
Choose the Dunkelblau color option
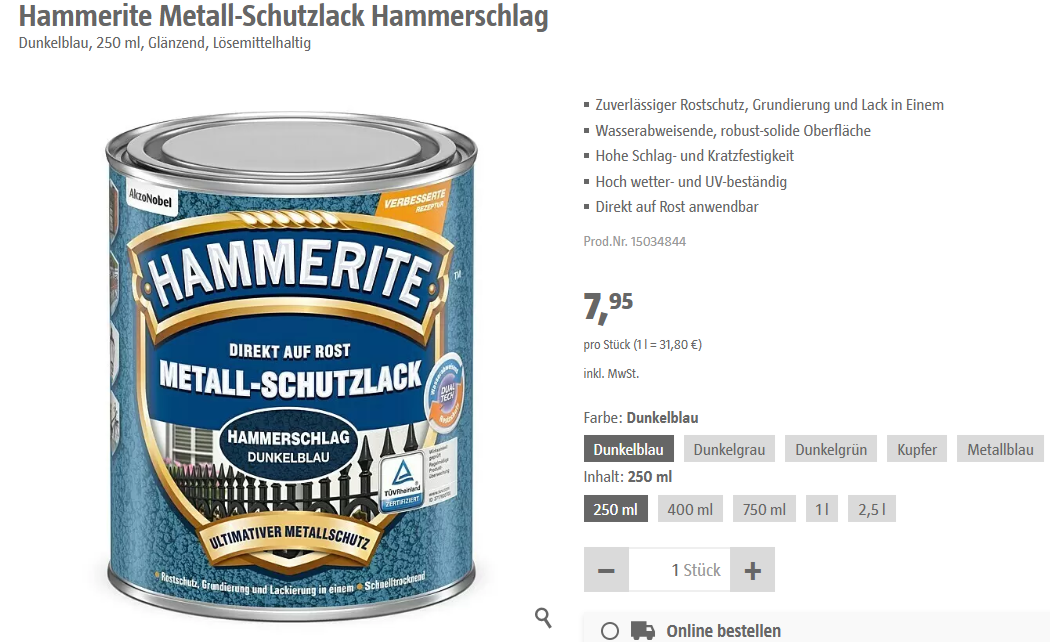click(x=628, y=449)
